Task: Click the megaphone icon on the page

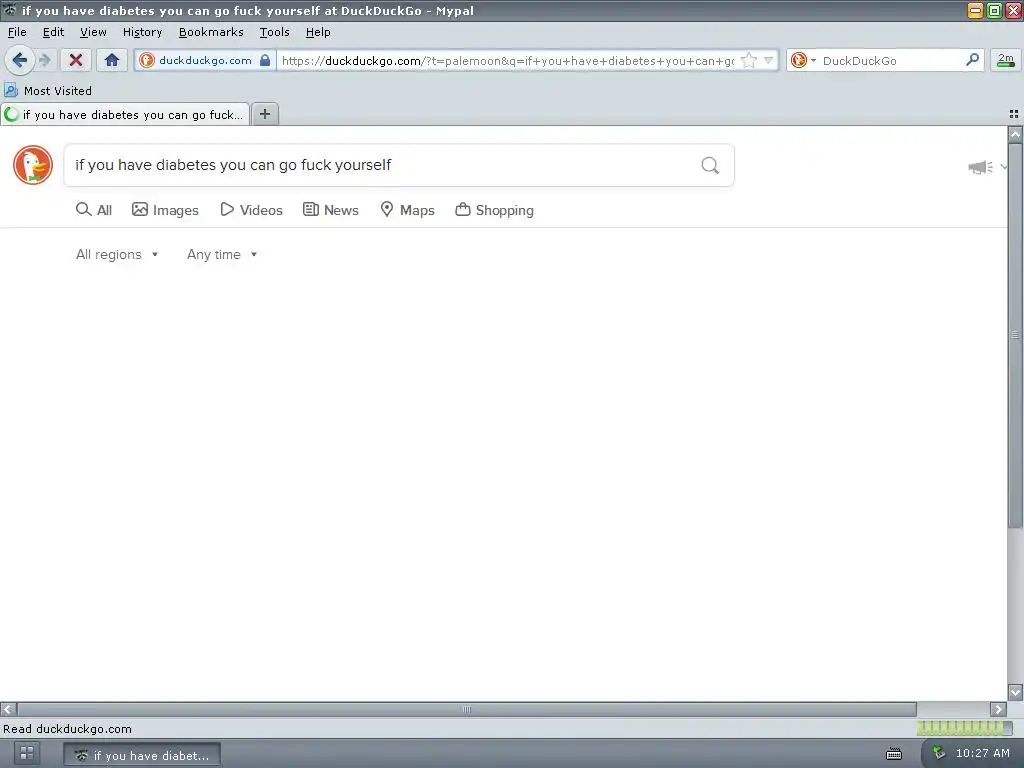Action: coord(980,167)
